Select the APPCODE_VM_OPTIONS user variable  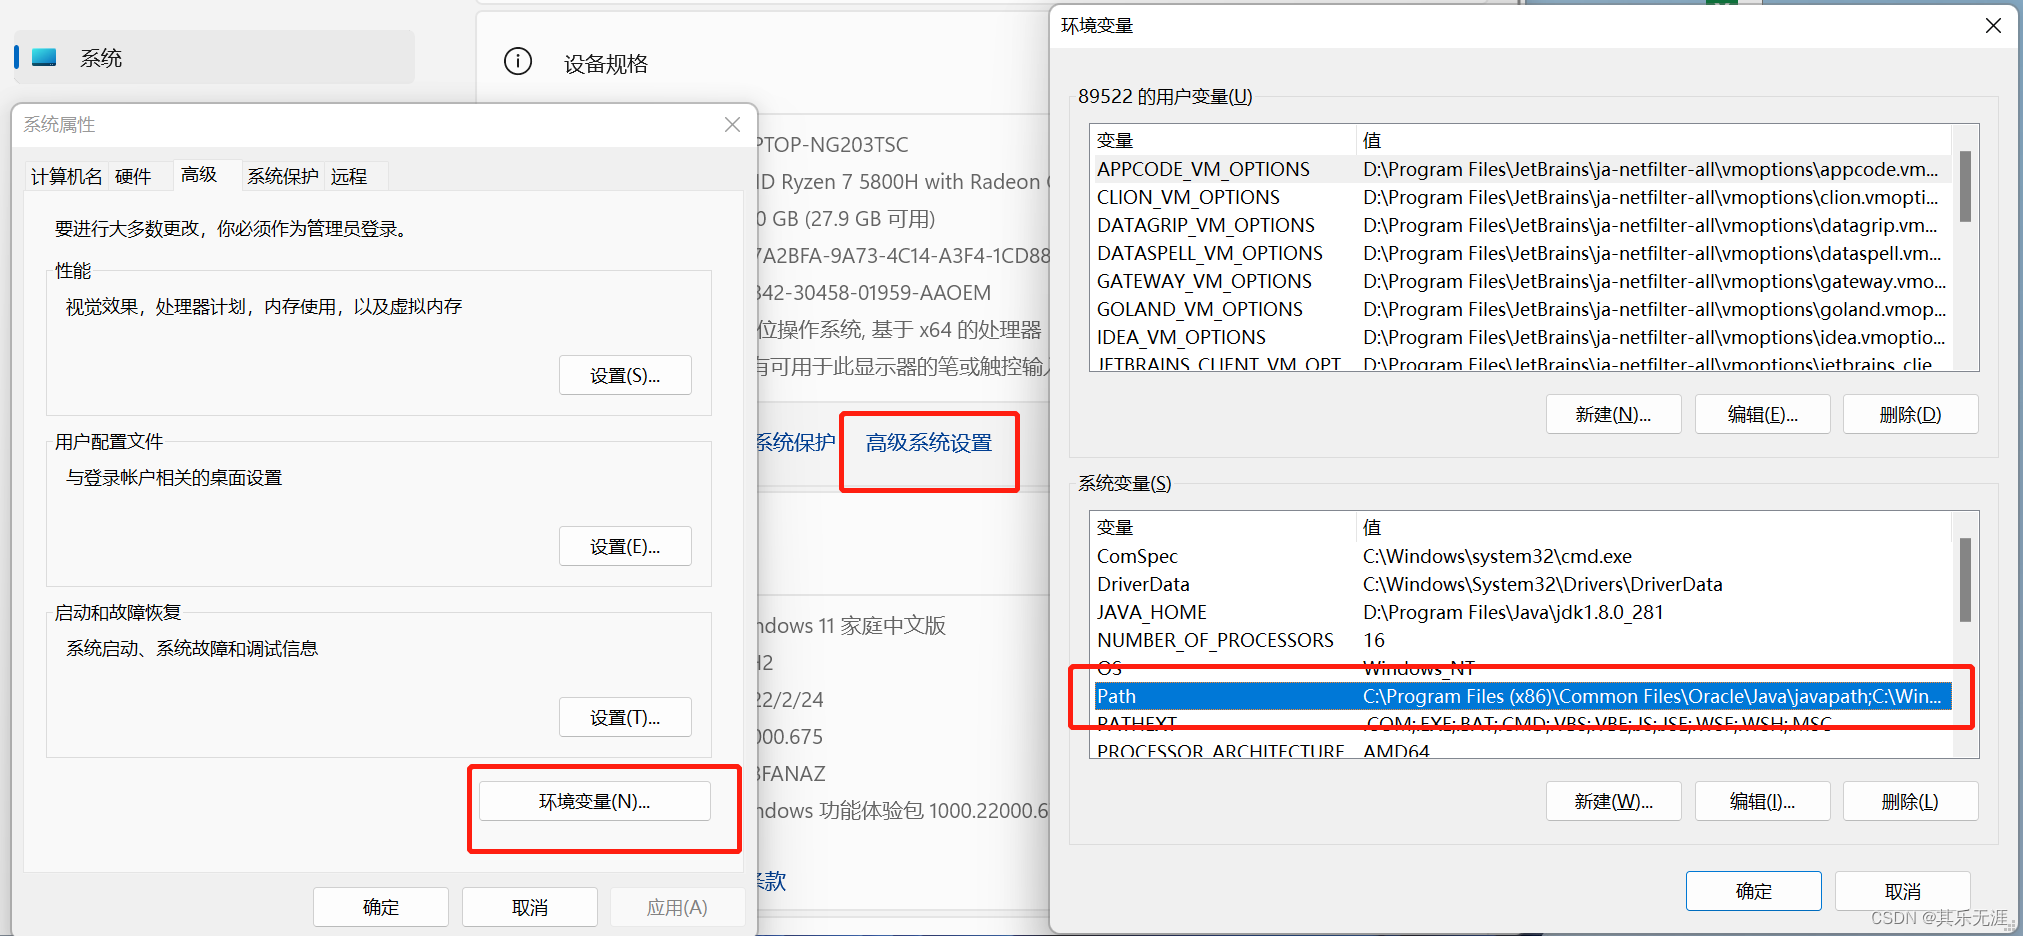[1522, 169]
